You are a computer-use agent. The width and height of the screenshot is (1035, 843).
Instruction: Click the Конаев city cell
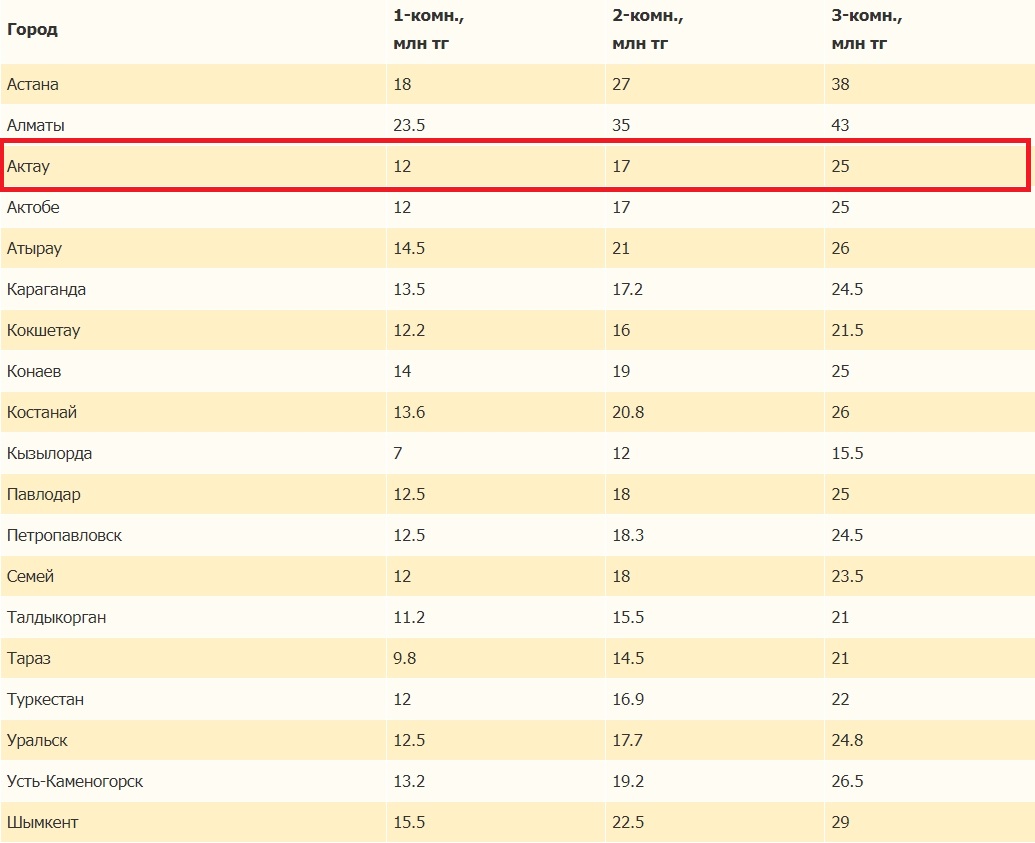(34, 371)
